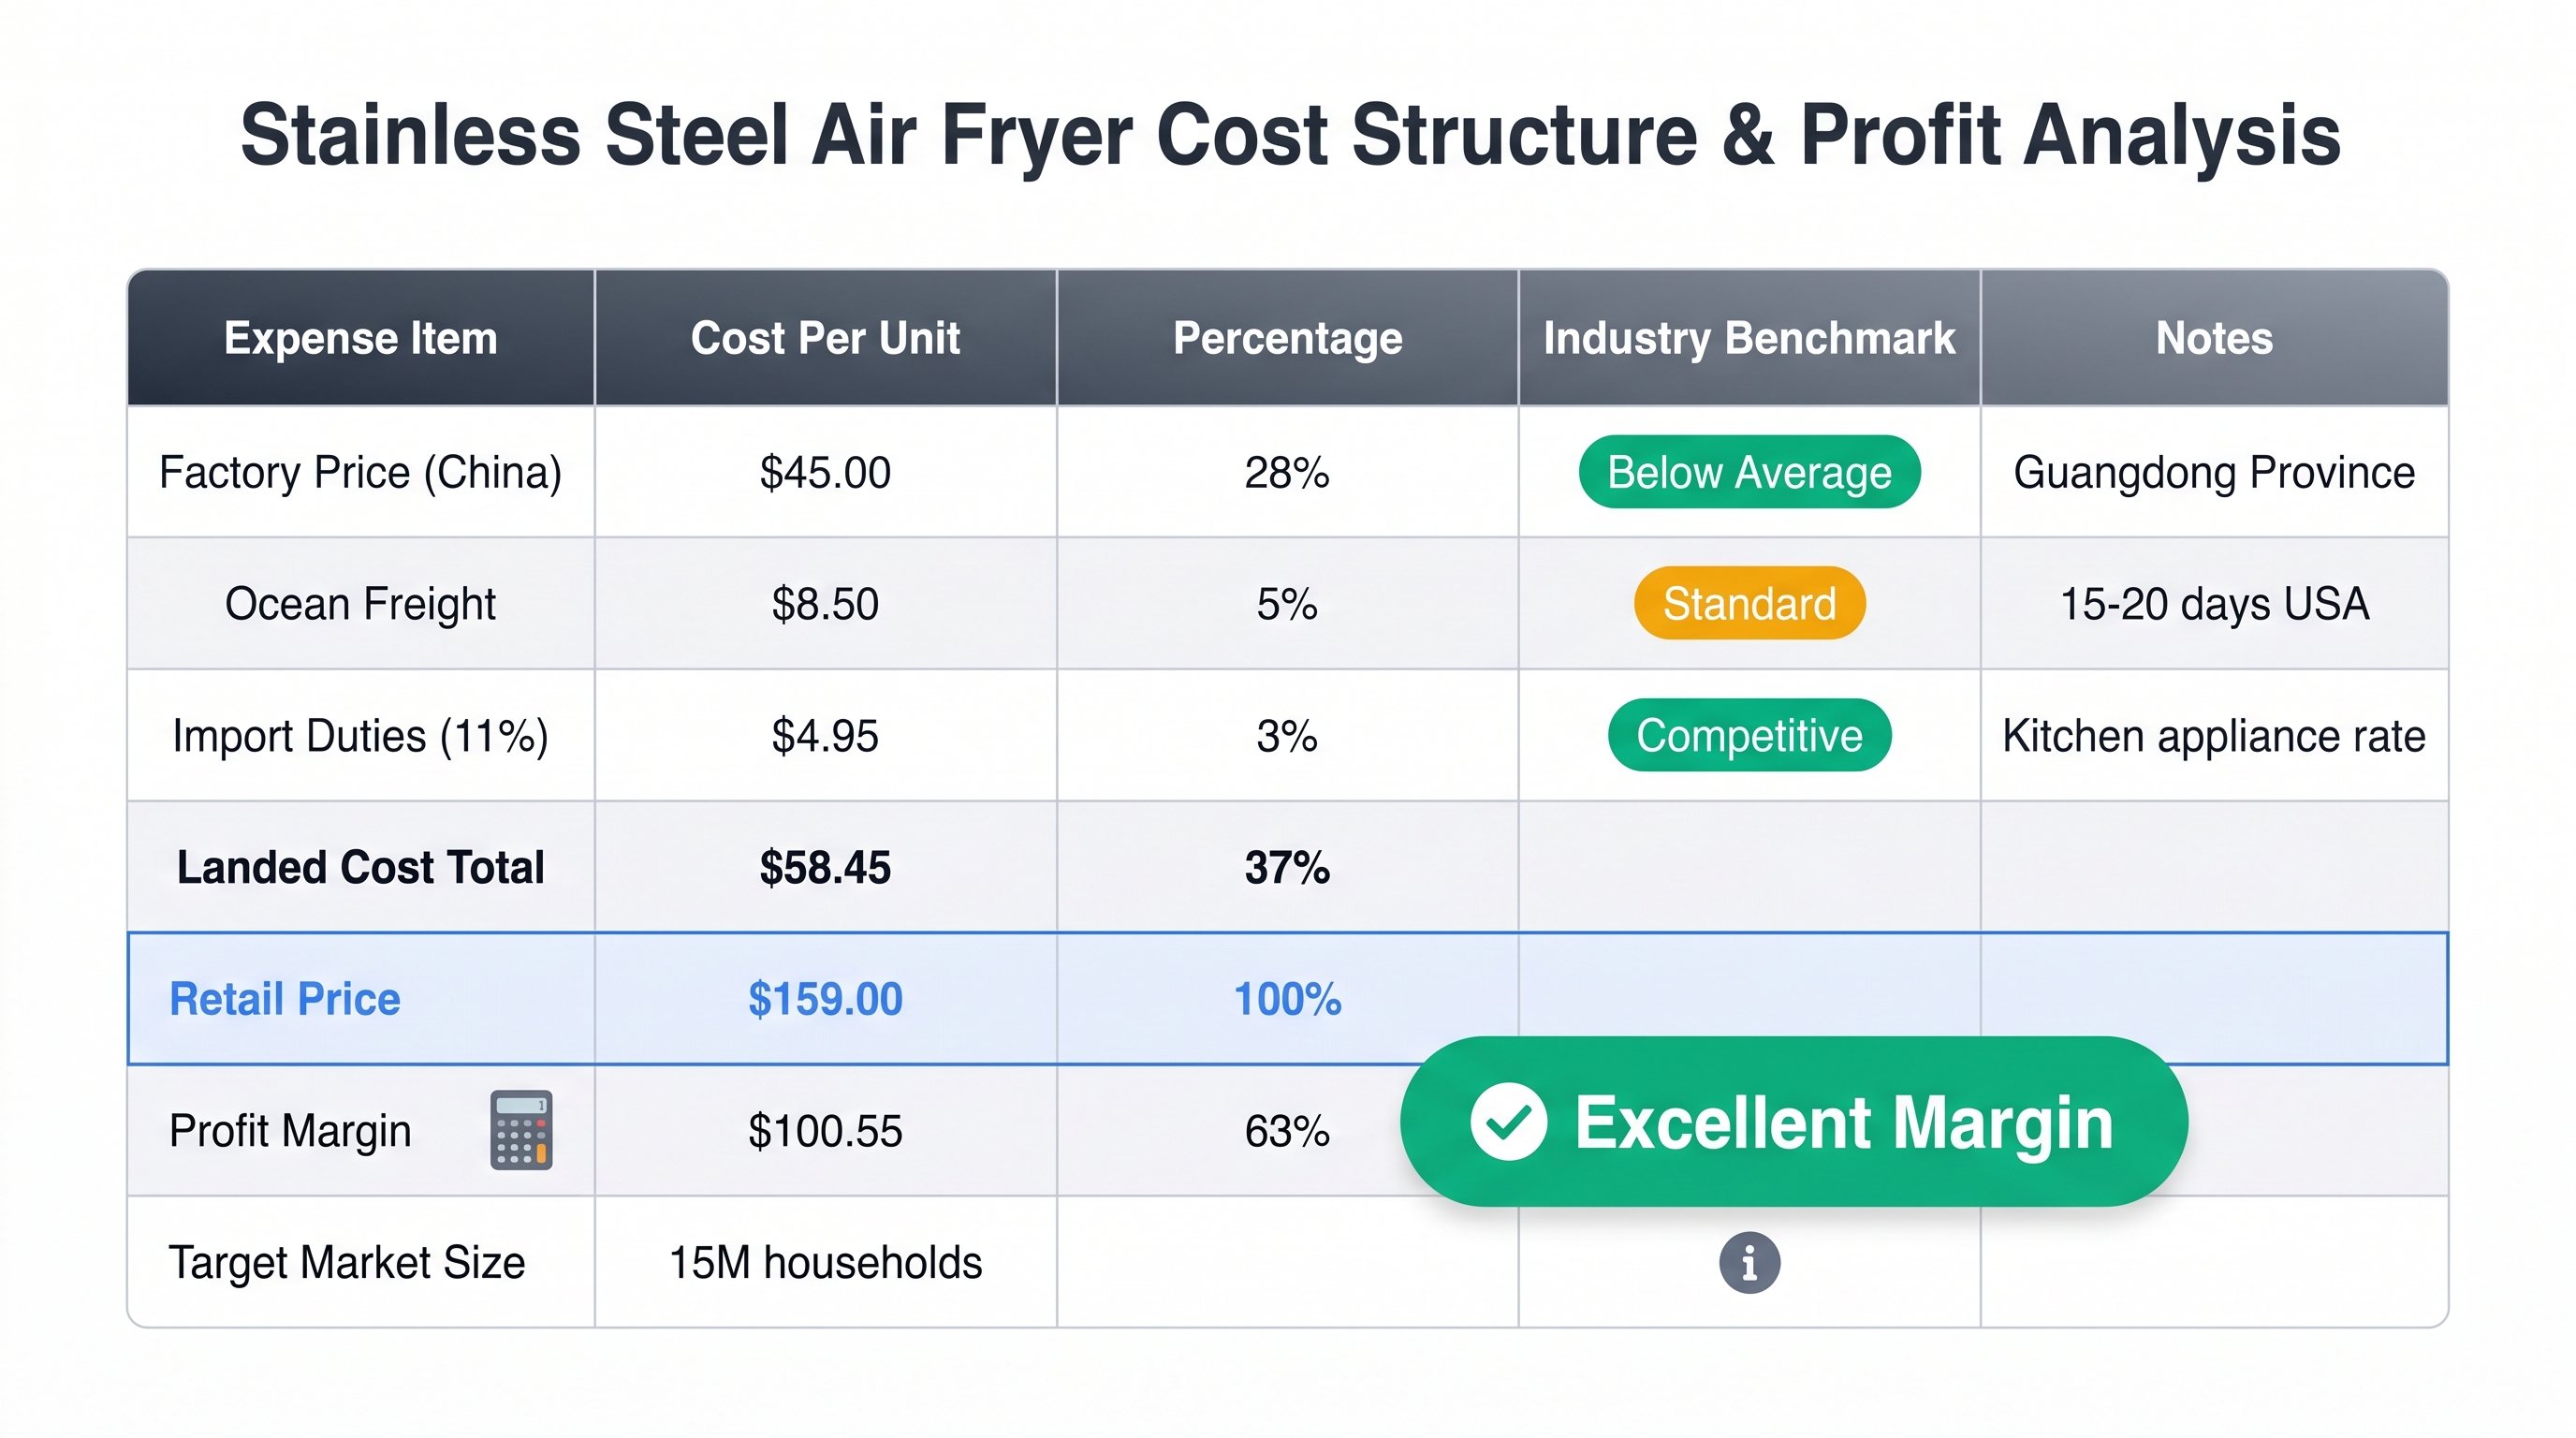This screenshot has height=1438, width=2576.
Task: Select the 15M households cell
Action: [825, 1262]
